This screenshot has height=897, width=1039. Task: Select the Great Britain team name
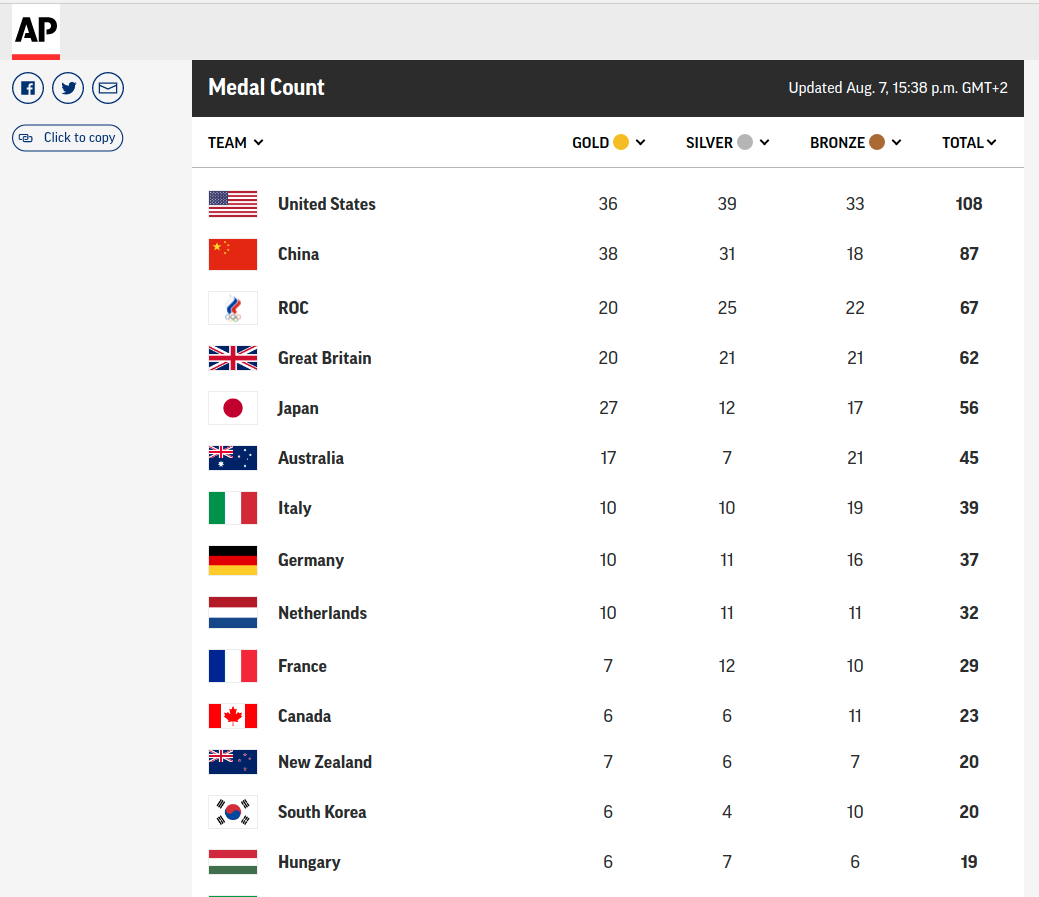click(x=325, y=358)
